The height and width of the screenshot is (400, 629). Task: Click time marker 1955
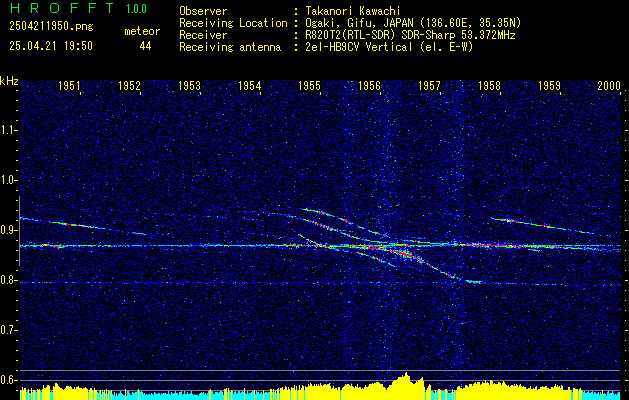tap(309, 85)
